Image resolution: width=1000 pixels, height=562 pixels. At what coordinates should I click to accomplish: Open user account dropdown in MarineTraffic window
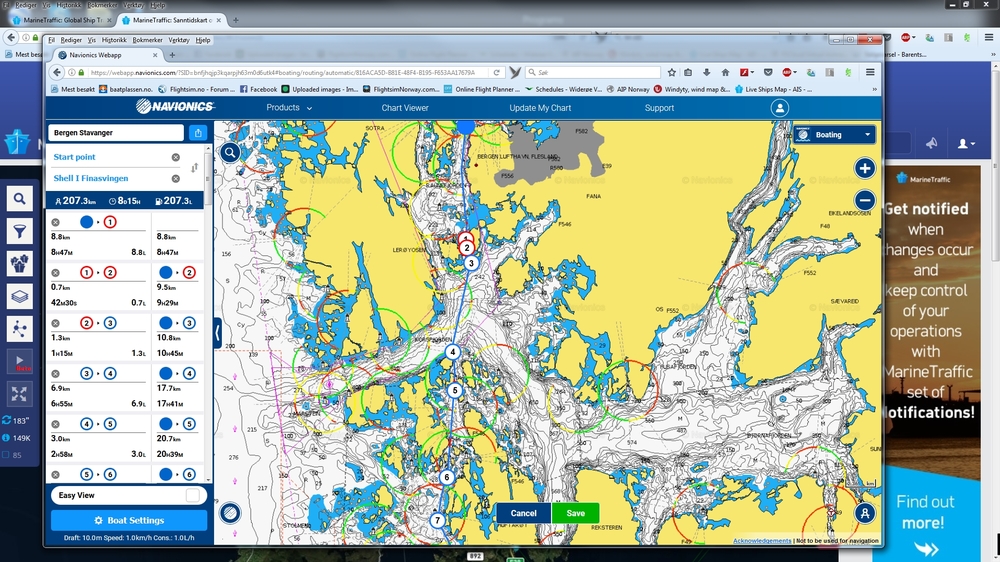coord(966,144)
